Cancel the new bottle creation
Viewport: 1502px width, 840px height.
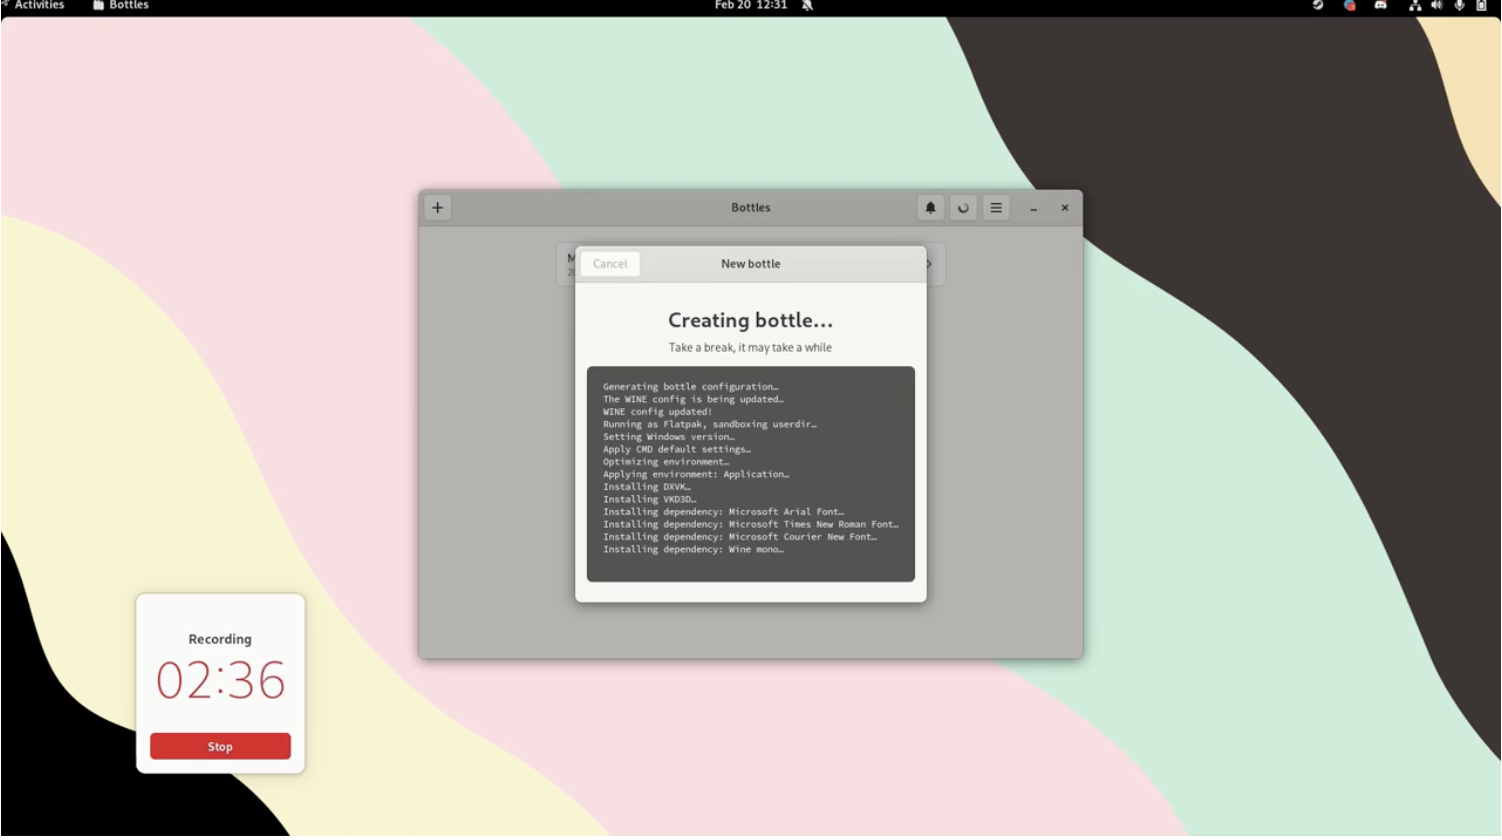[610, 264]
